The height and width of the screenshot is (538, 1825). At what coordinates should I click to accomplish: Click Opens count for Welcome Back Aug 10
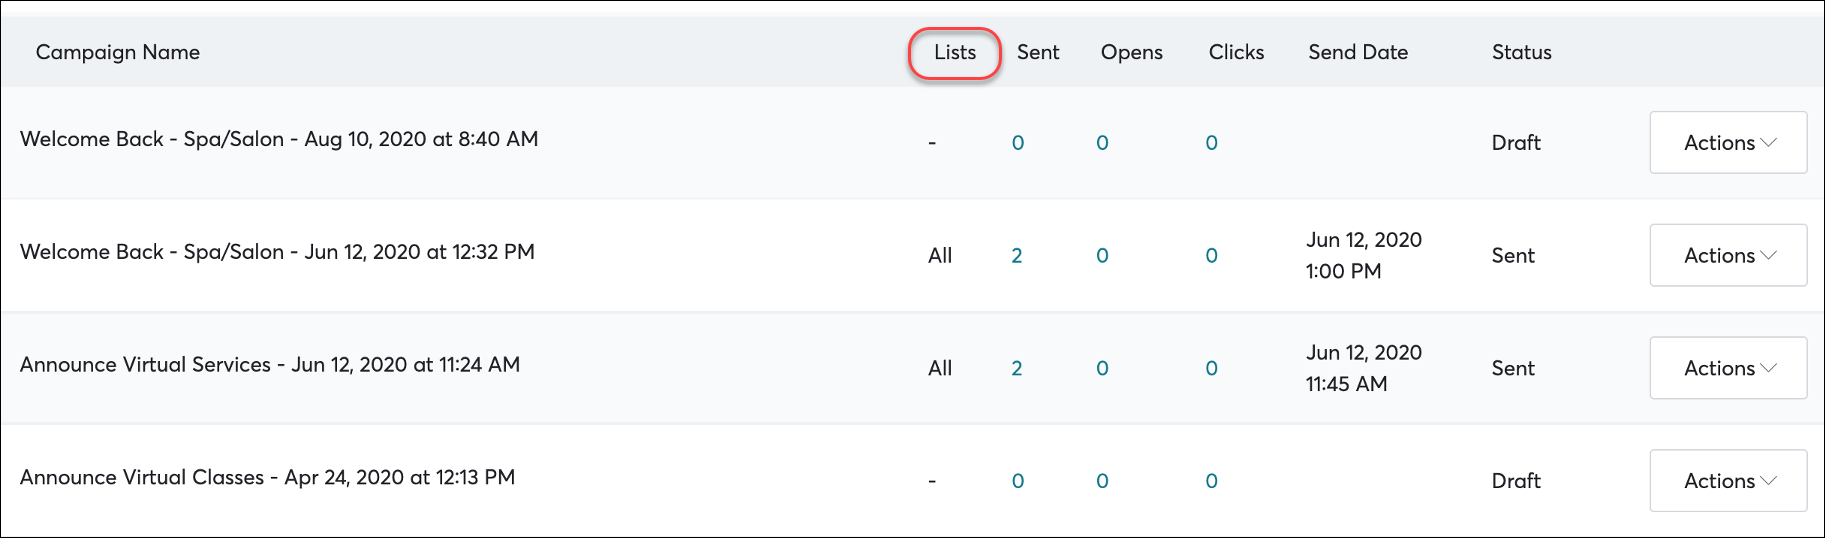pyautogui.click(x=1102, y=143)
